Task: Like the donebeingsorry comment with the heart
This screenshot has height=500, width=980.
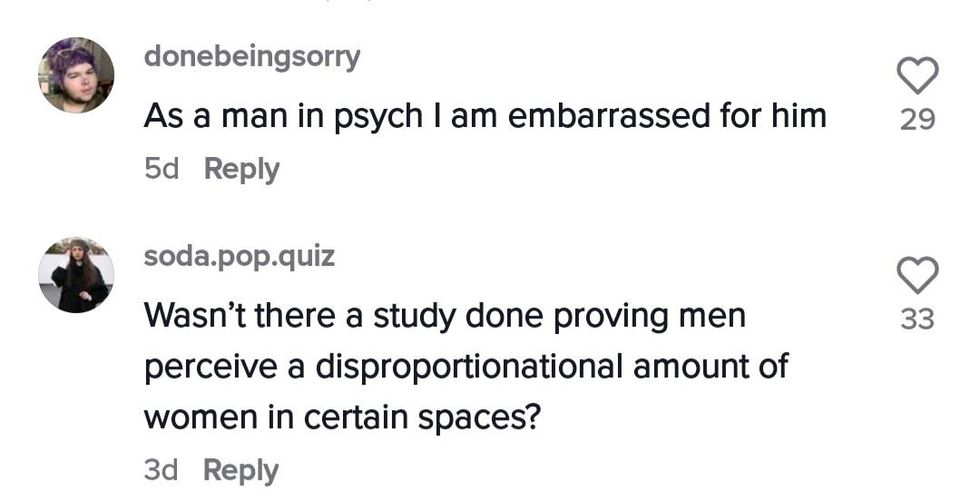Action: [916, 74]
